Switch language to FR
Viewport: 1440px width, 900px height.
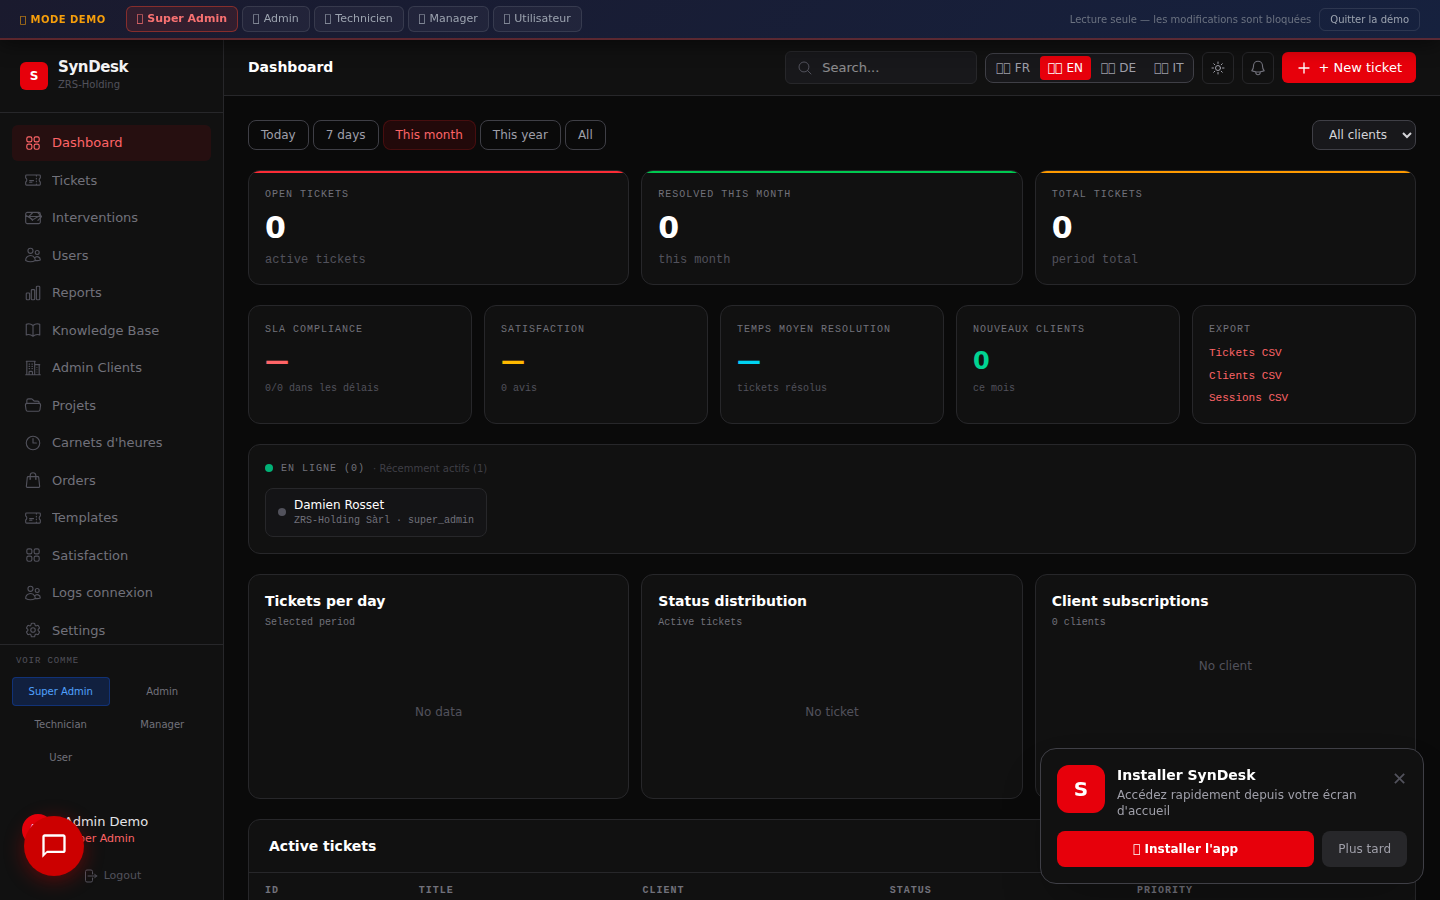1013,68
